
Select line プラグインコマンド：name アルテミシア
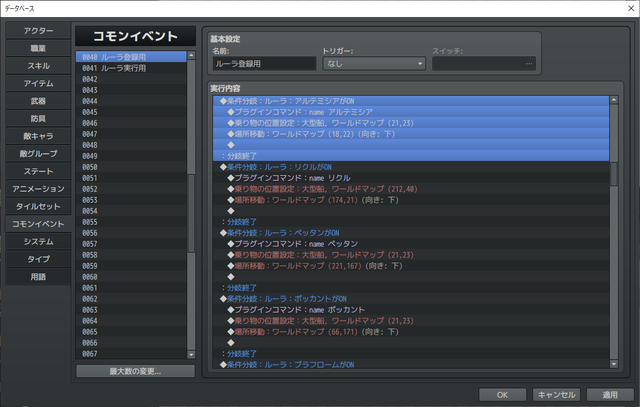click(411, 112)
